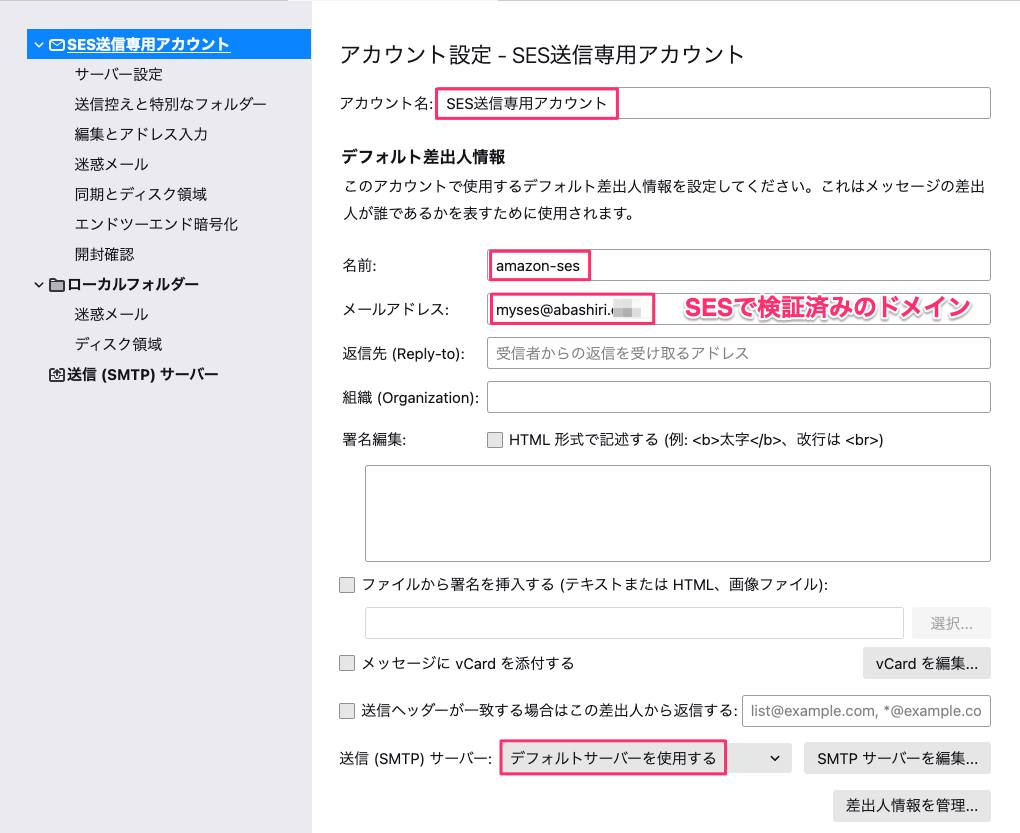Image resolution: width=1020 pixels, height=833 pixels.
Task: Click the envelope icon beside SES送信専用アカウント
Action: (x=55, y=44)
